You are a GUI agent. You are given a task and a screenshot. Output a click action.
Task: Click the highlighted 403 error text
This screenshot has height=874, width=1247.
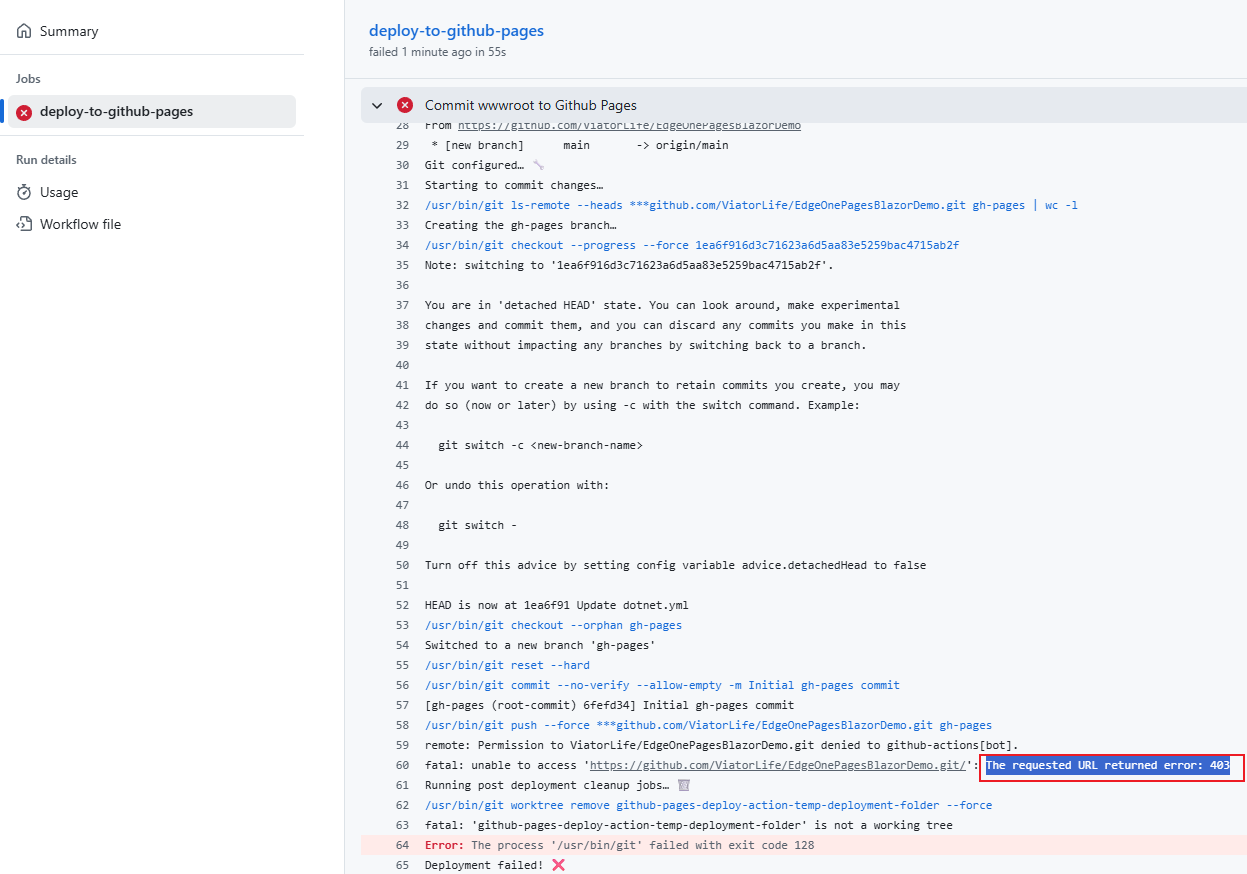(x=1107, y=765)
